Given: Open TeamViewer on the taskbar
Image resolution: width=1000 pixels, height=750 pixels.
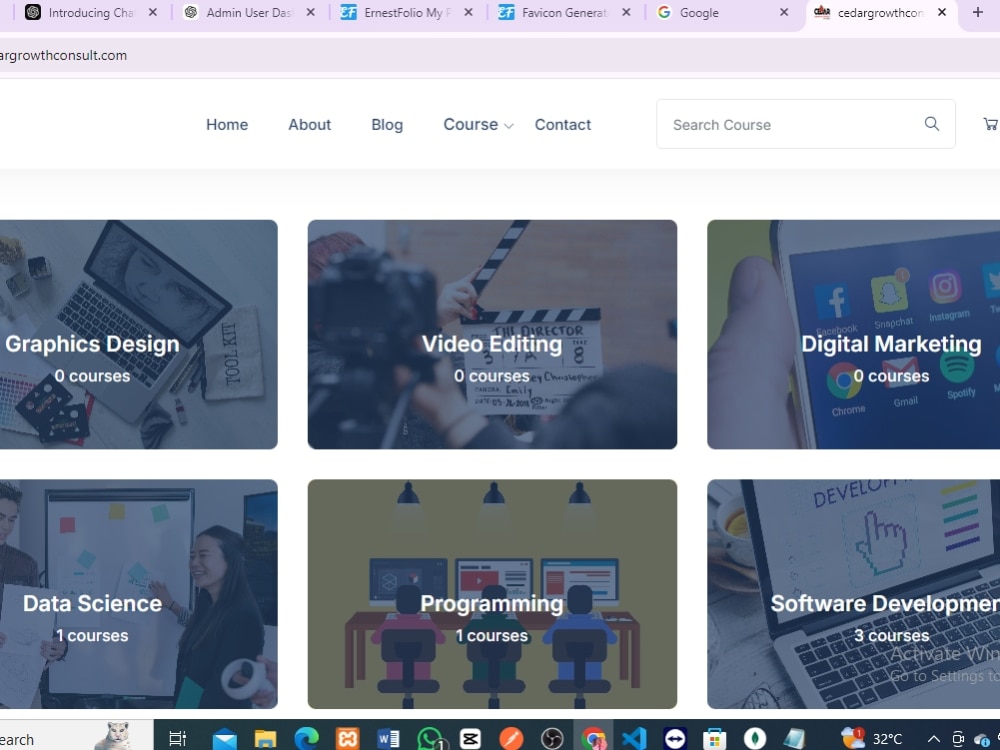Looking at the screenshot, I should tap(675, 739).
